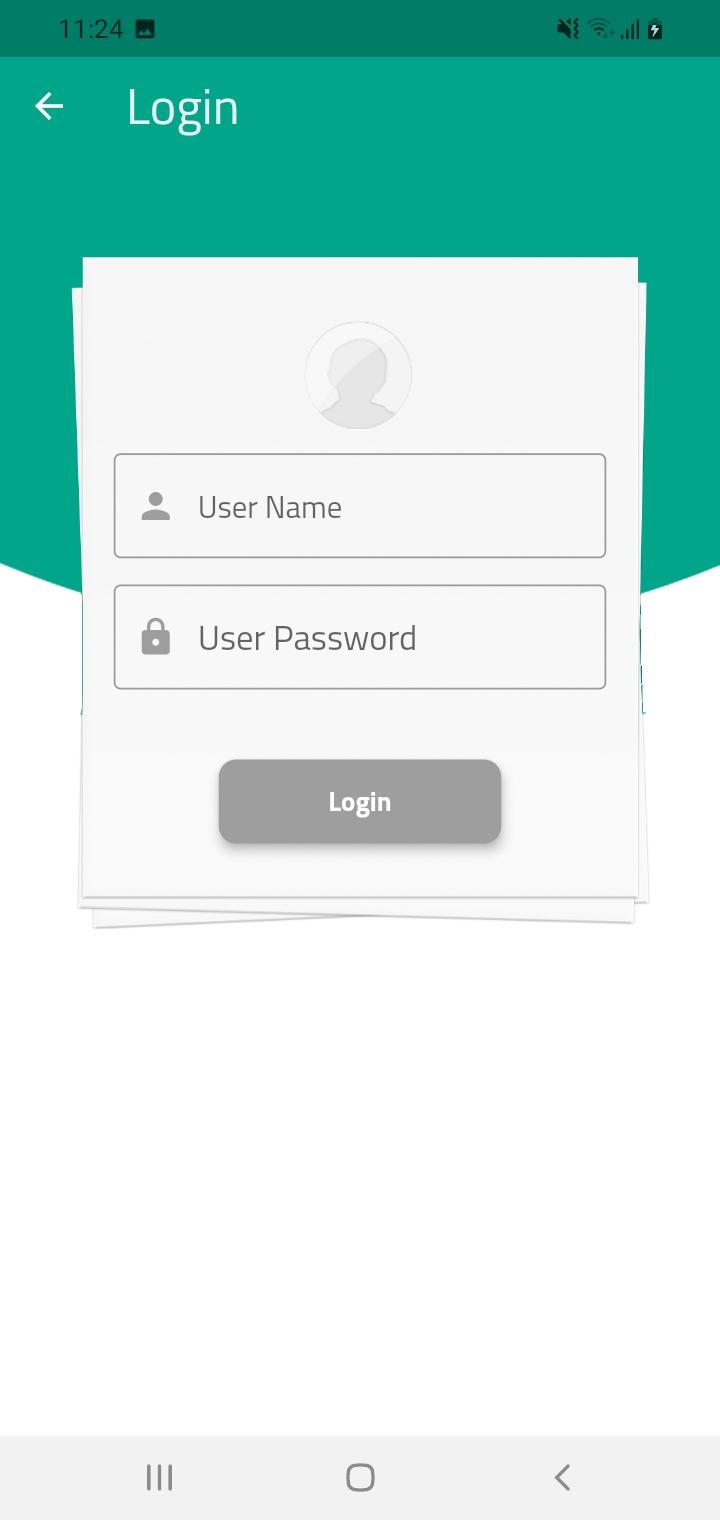Click the padlock icon in the User Password field
Image resolution: width=720 pixels, height=1520 pixels.
[155, 637]
